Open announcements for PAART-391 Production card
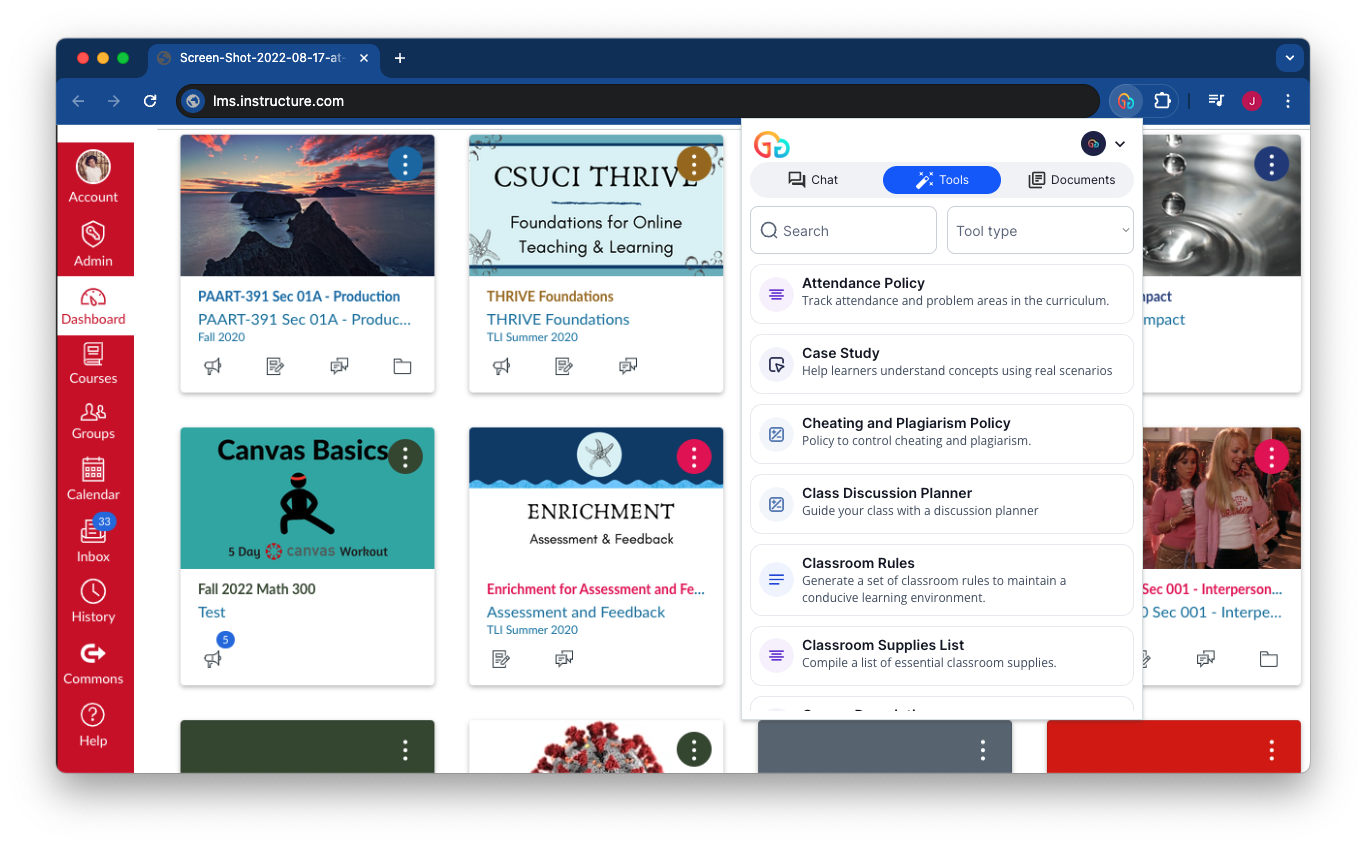 (213, 366)
